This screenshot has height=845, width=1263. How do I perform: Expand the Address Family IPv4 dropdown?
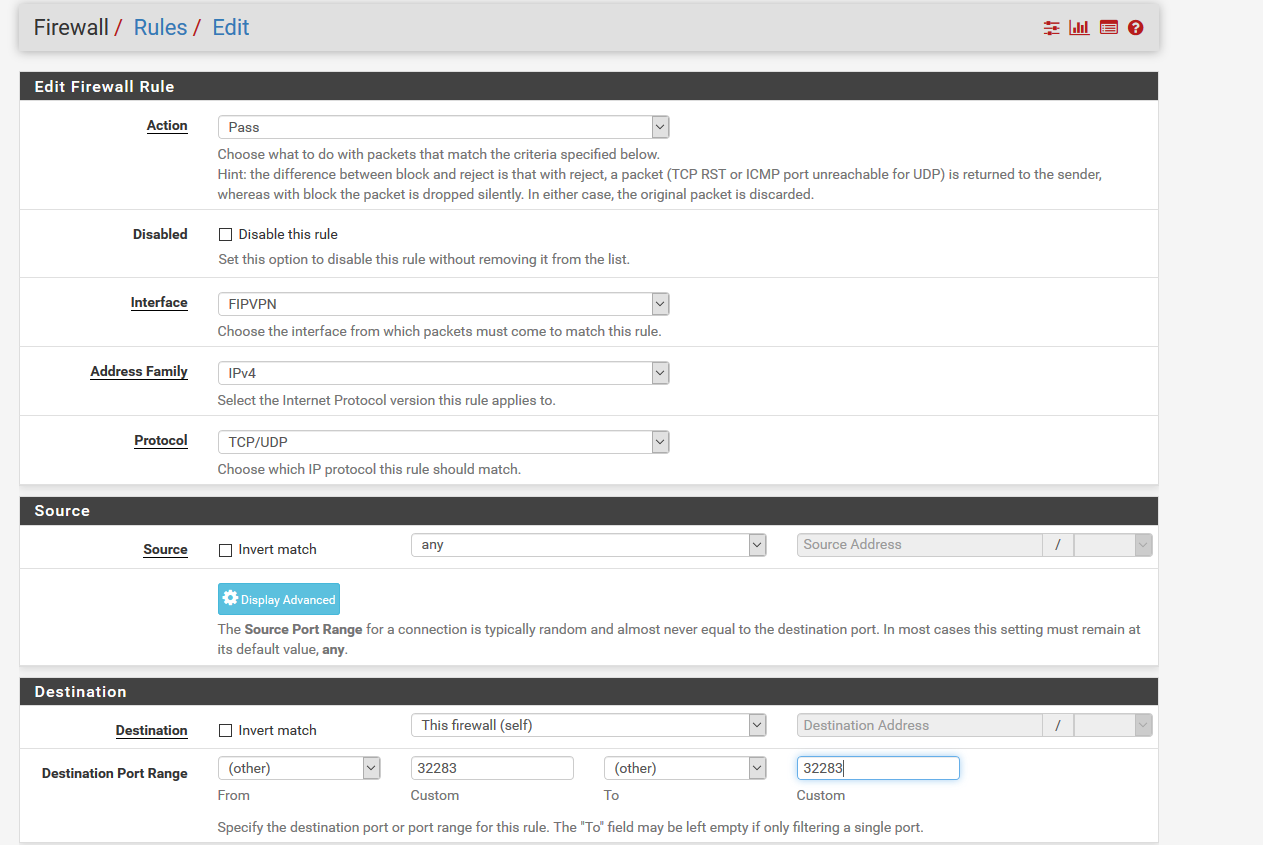click(443, 373)
